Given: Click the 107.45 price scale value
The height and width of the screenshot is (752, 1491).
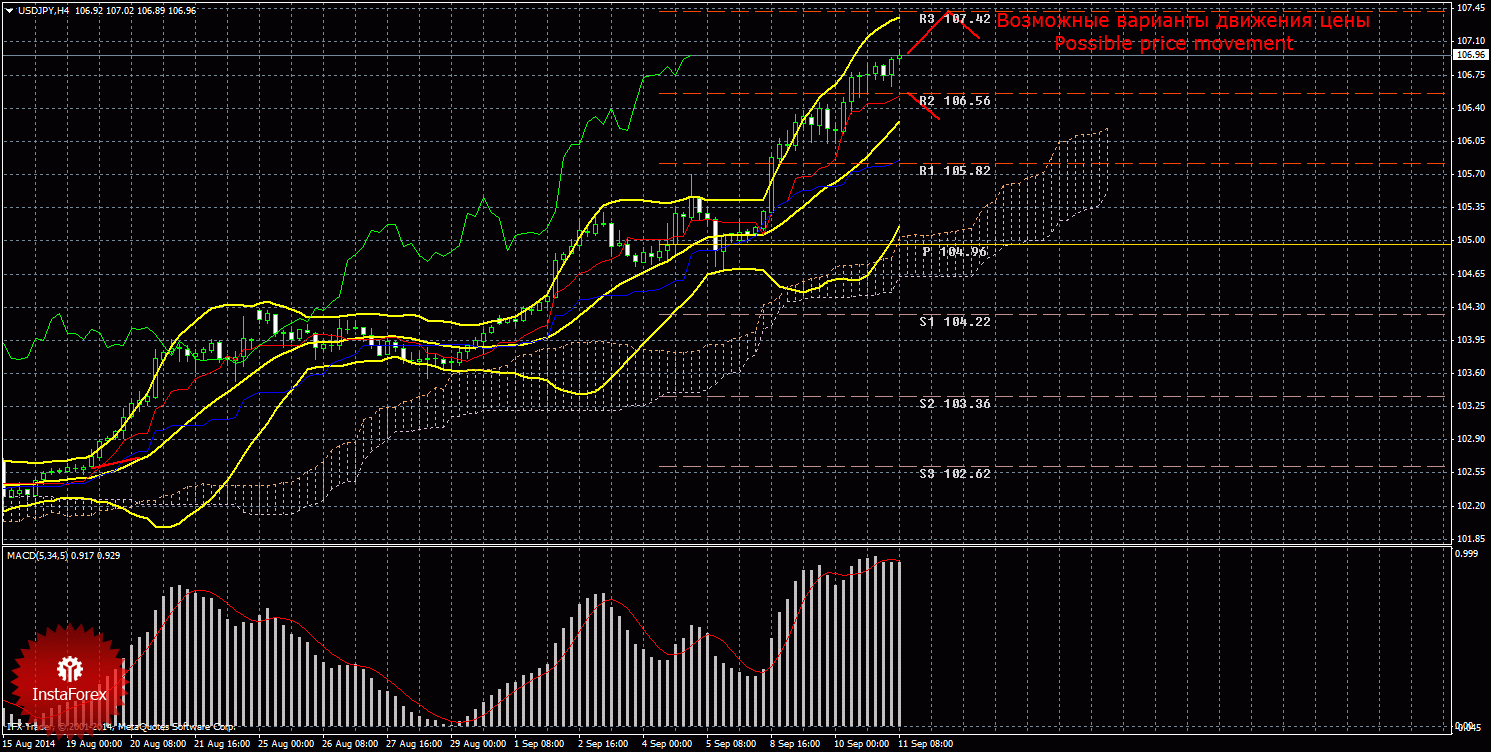Looking at the screenshot, I should point(1471,8).
